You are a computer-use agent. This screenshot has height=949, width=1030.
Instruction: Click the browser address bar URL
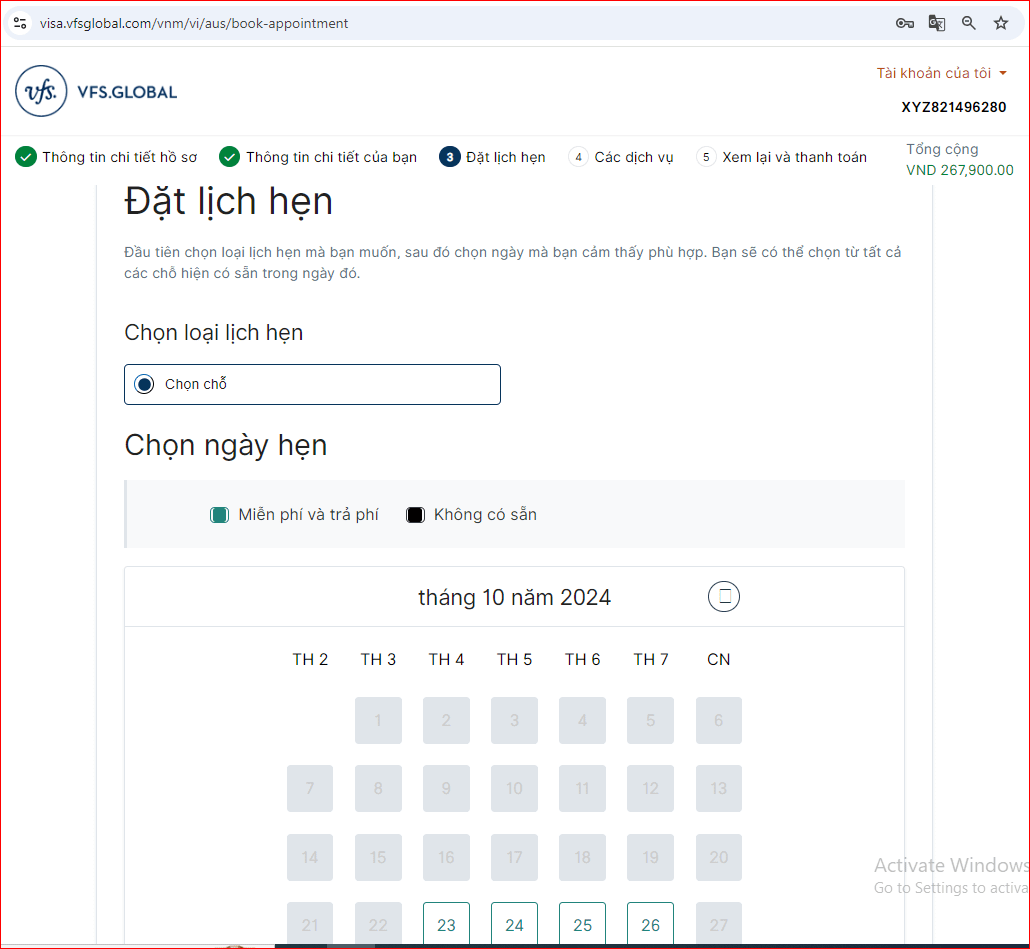(x=194, y=23)
